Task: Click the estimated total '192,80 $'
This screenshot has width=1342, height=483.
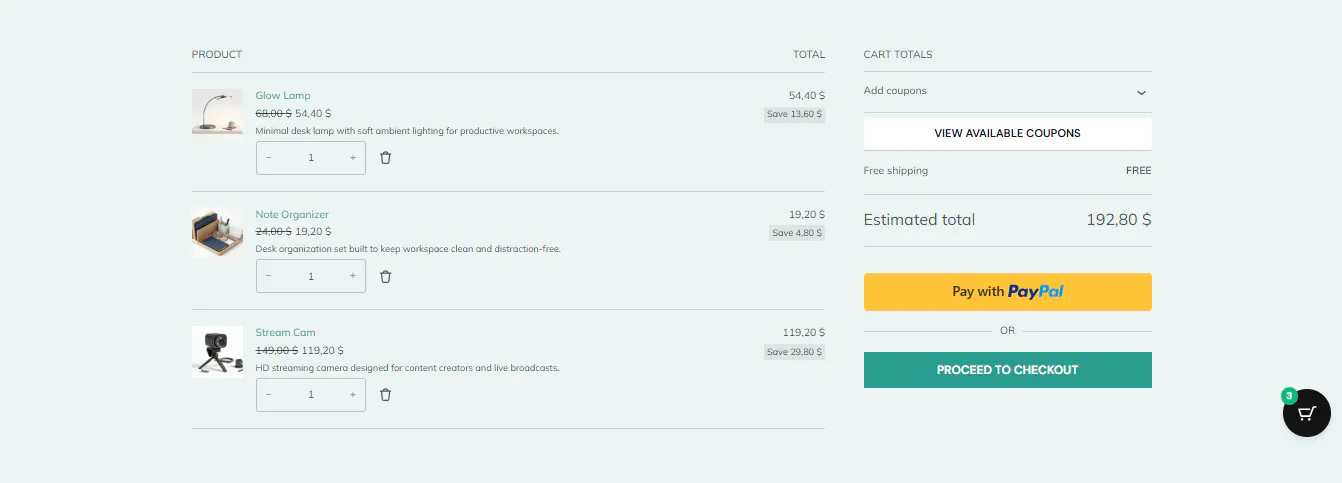Action: point(1119,220)
